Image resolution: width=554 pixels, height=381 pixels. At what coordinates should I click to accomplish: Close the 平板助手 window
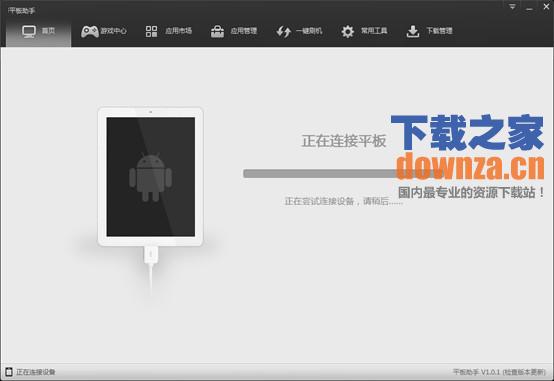(x=546, y=7)
